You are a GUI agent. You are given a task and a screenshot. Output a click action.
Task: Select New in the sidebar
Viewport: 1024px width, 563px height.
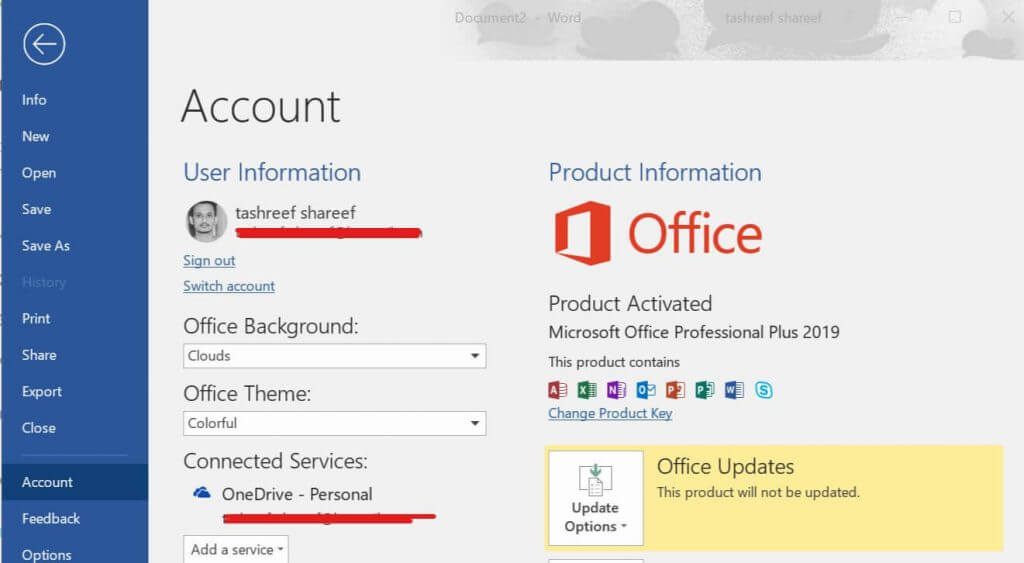pyautogui.click(x=35, y=137)
